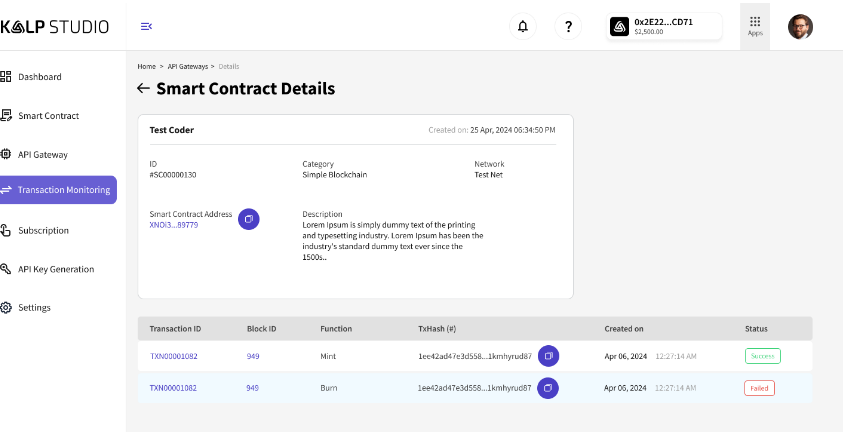The height and width of the screenshot is (432, 852).
Task: Open the Apps grid launcher
Action: pyautogui.click(x=754, y=25)
